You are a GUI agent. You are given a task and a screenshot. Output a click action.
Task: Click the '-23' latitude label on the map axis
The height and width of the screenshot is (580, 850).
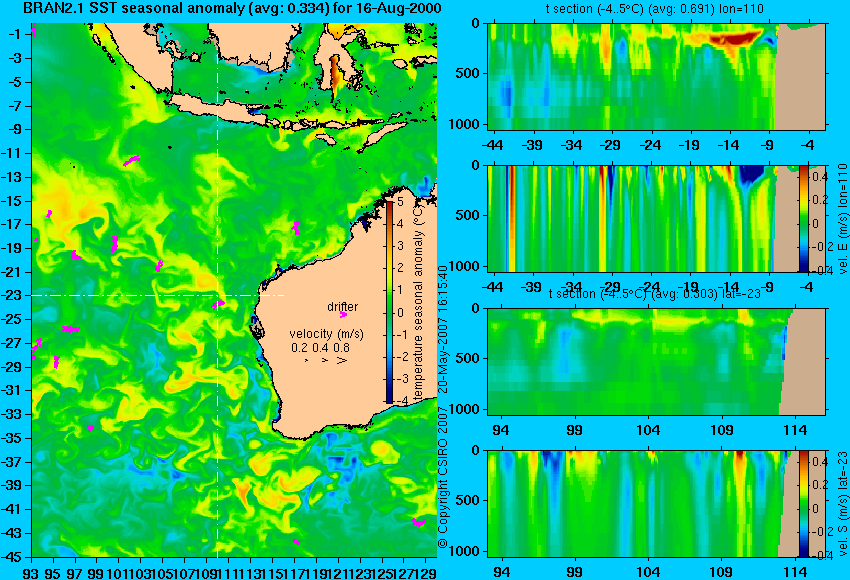click(14, 296)
